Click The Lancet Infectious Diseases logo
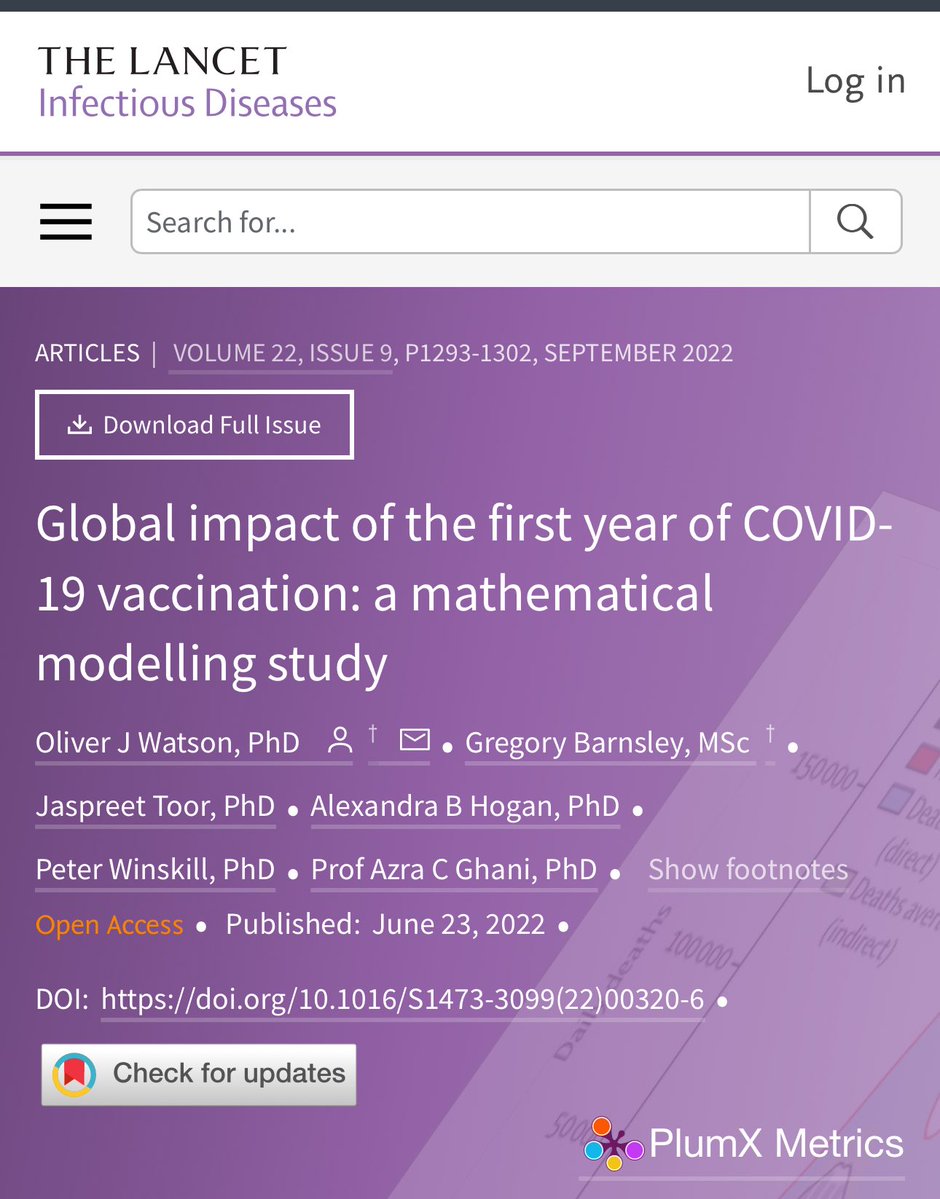This screenshot has height=1199, width=940. click(187, 82)
